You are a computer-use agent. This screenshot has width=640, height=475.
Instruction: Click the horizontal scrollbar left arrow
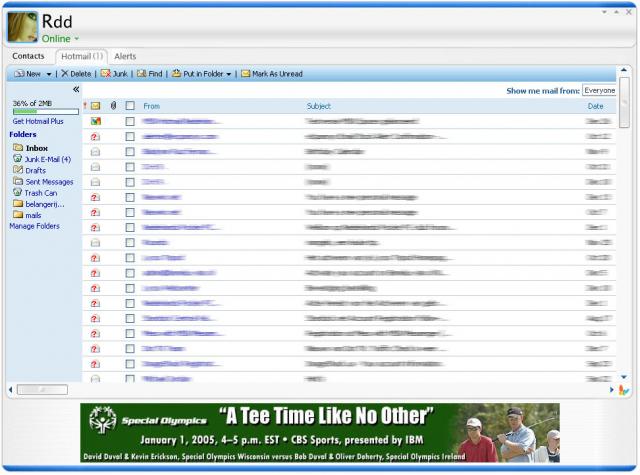tap(11, 390)
